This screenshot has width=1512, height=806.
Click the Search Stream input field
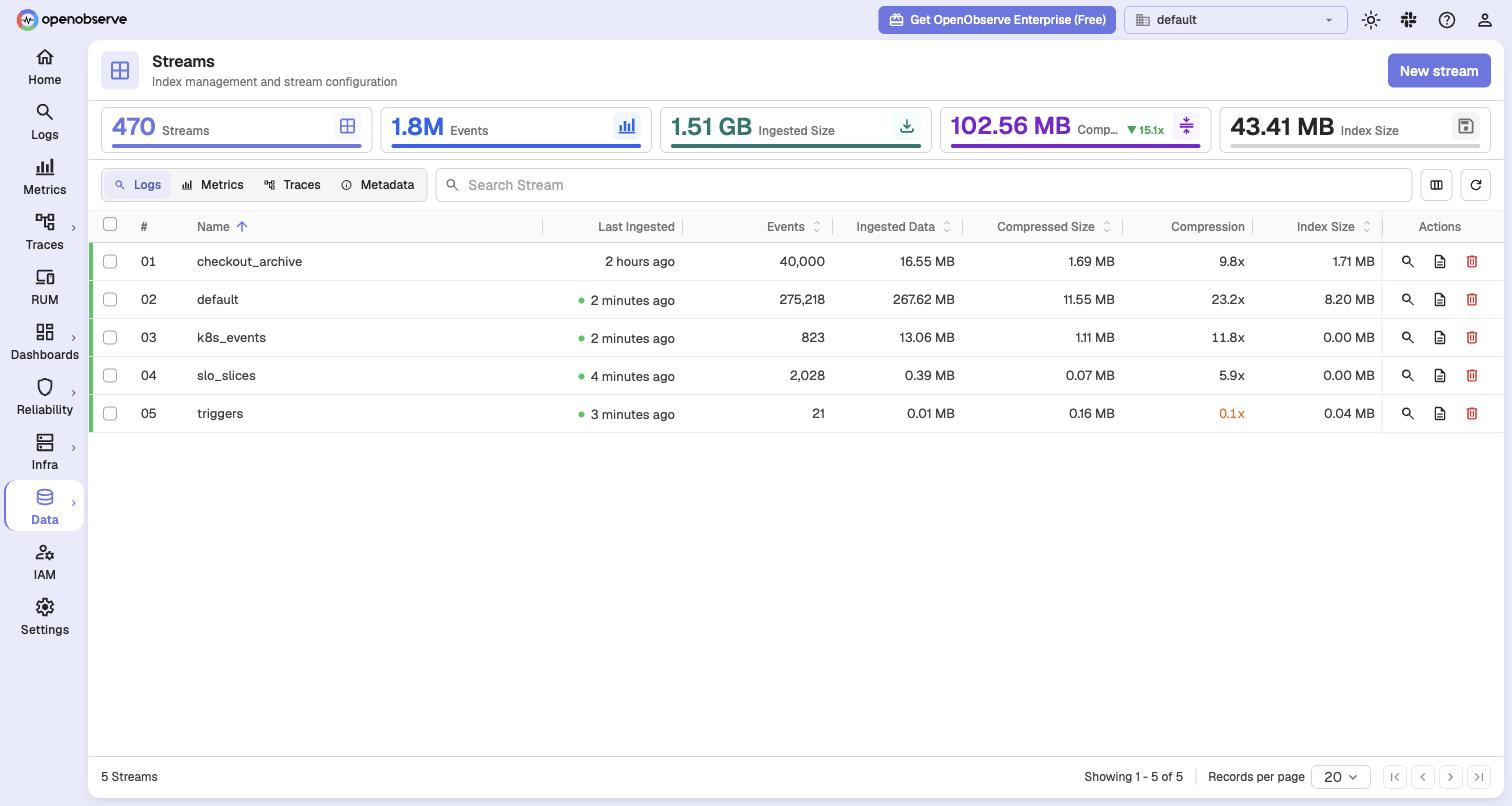point(923,185)
